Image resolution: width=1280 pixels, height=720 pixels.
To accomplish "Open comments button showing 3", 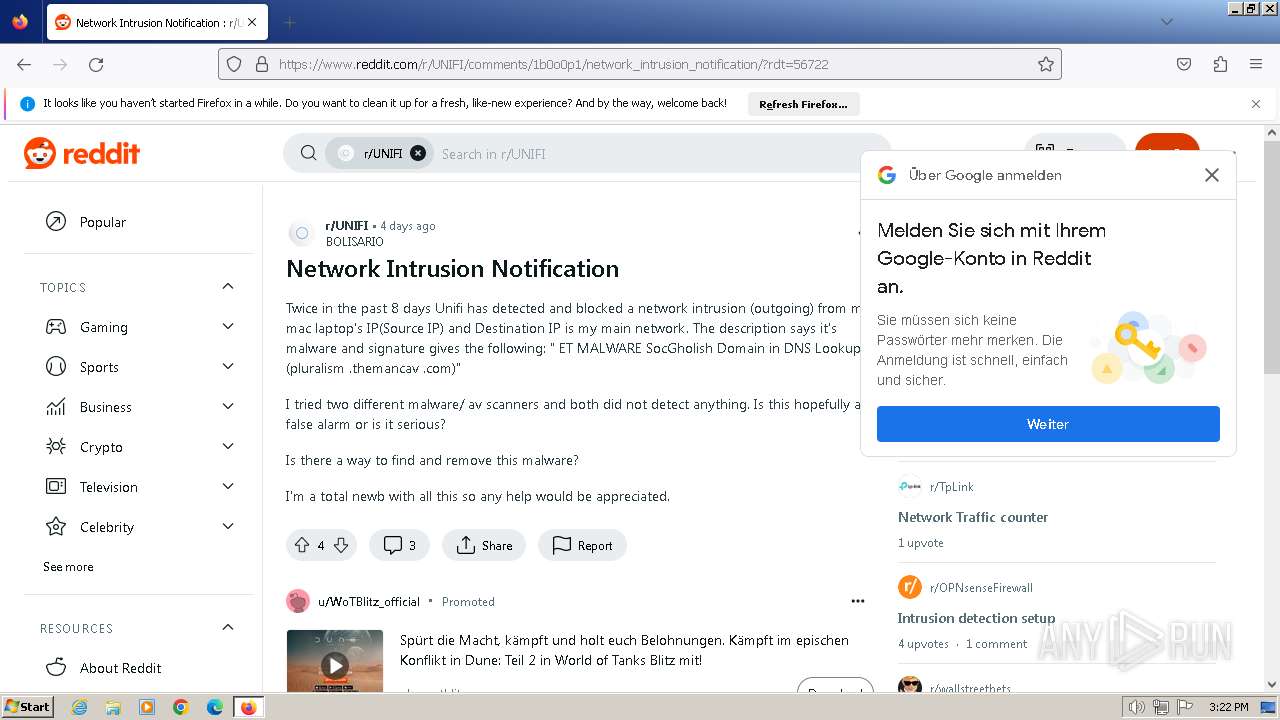I will click(x=399, y=545).
